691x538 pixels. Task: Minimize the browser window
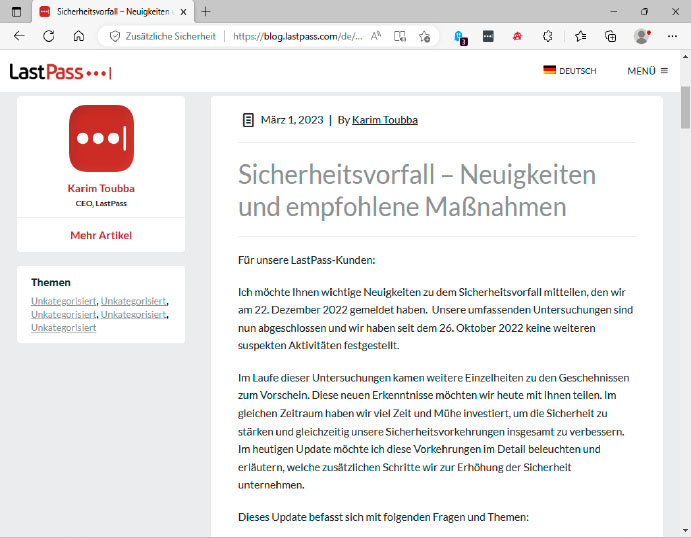tap(613, 12)
